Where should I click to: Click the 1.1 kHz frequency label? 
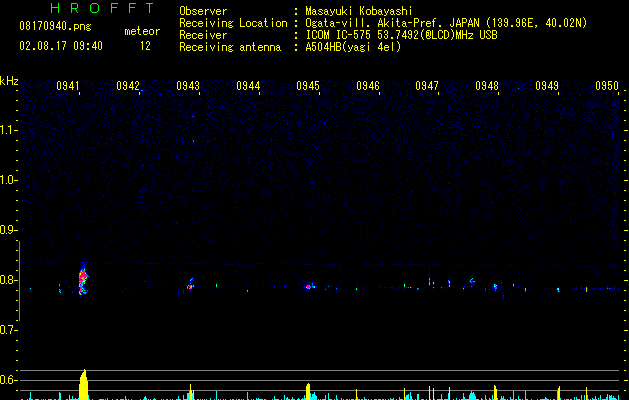point(8,130)
